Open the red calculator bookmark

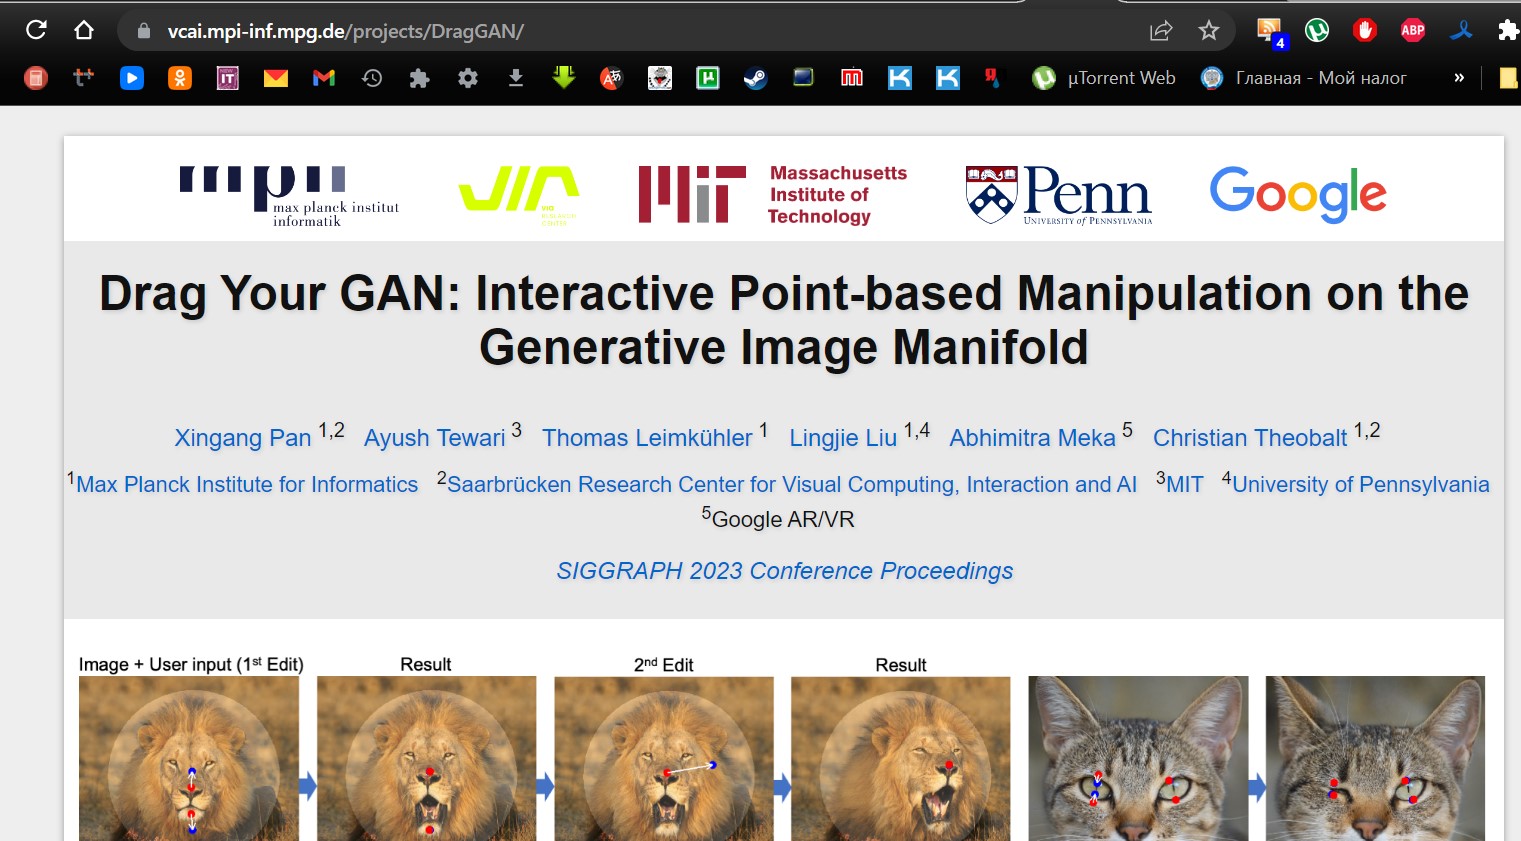(x=36, y=78)
